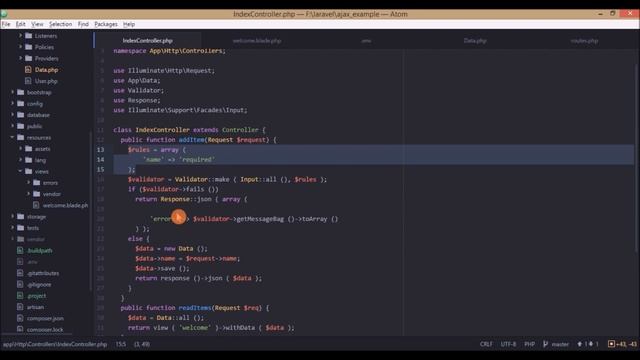
Task: Expand the public folder arrow
Action: 13,126
